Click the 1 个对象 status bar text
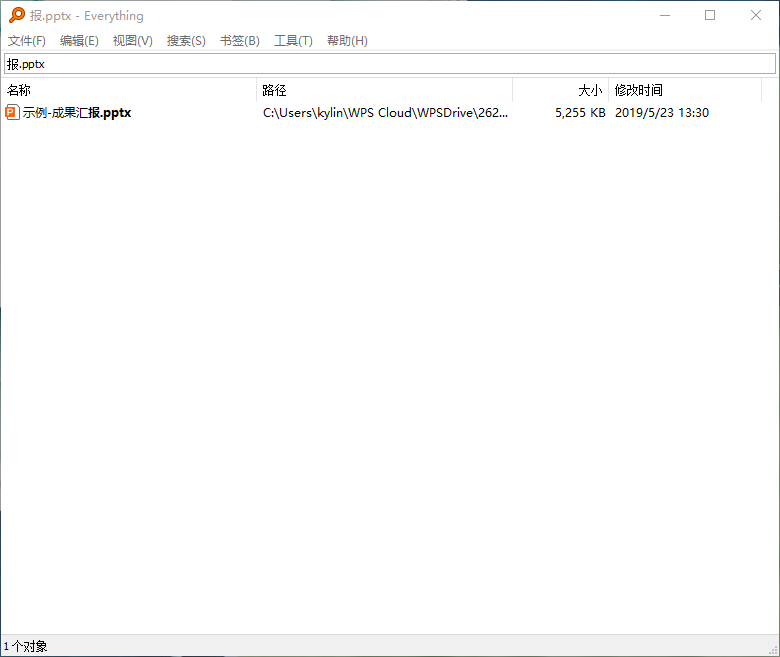The image size is (780, 657). click(25, 646)
